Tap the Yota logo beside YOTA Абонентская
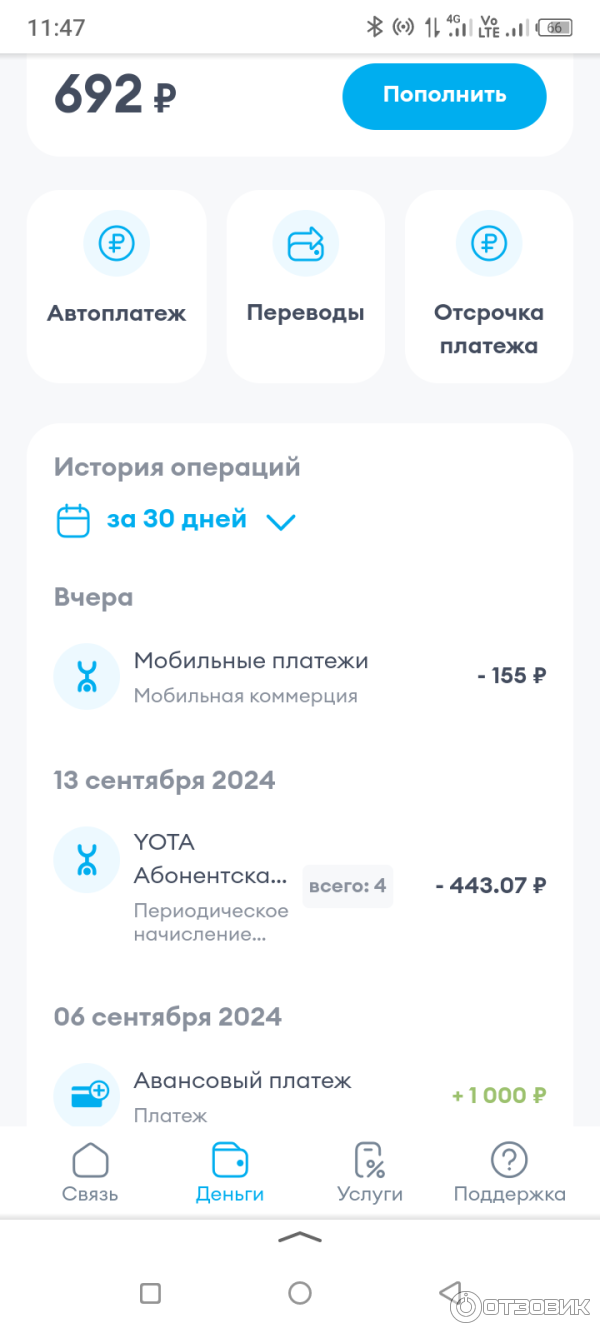The height and width of the screenshot is (1333, 600). point(87,859)
